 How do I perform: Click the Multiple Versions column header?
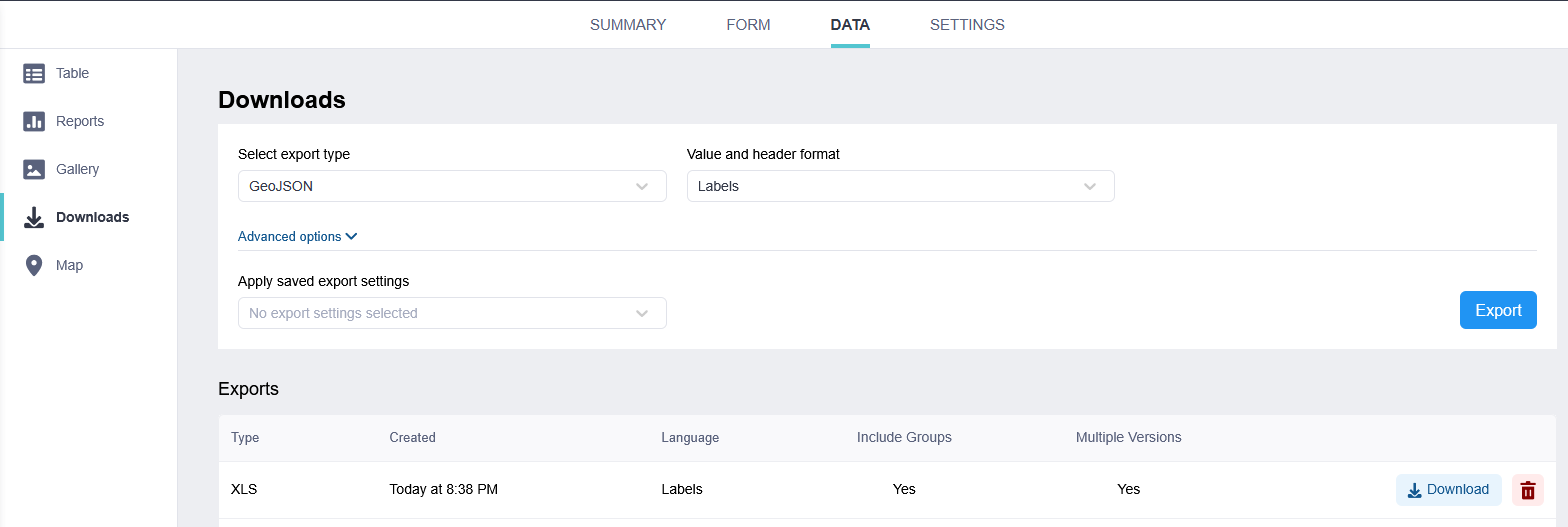point(1128,438)
